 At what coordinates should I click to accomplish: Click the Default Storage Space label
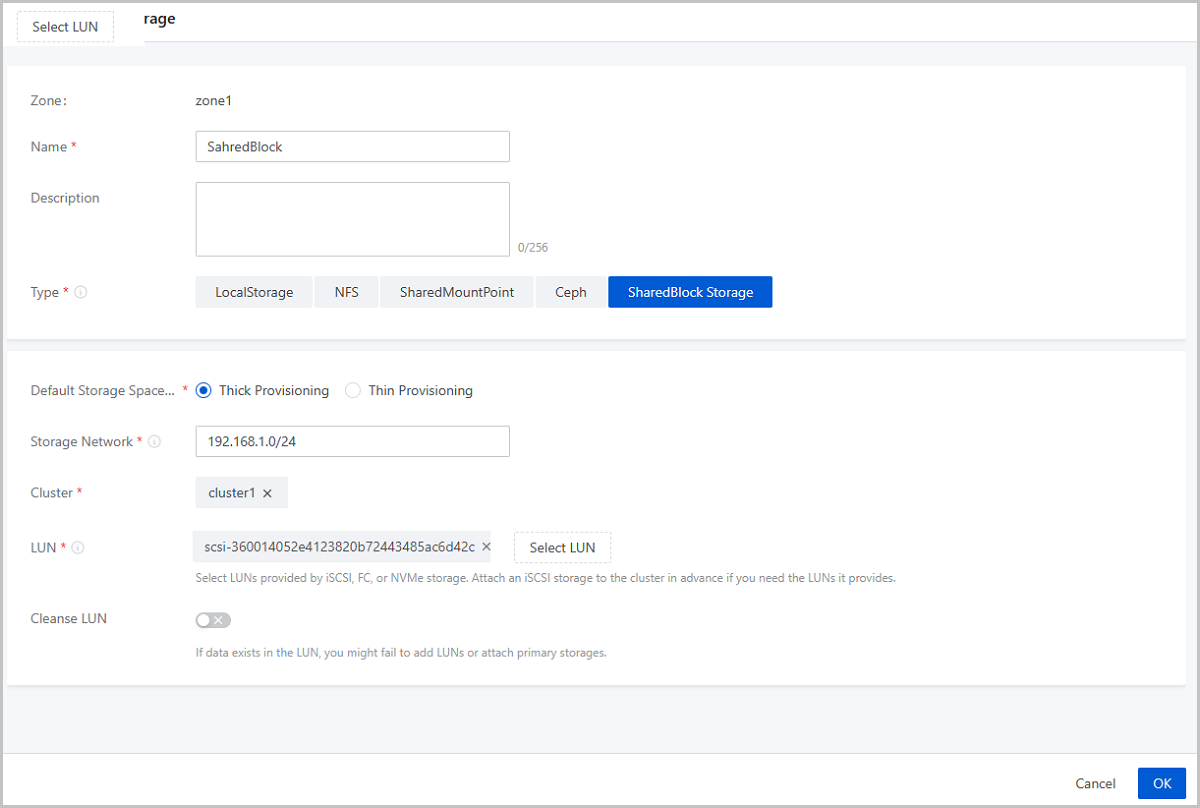[x=103, y=390]
